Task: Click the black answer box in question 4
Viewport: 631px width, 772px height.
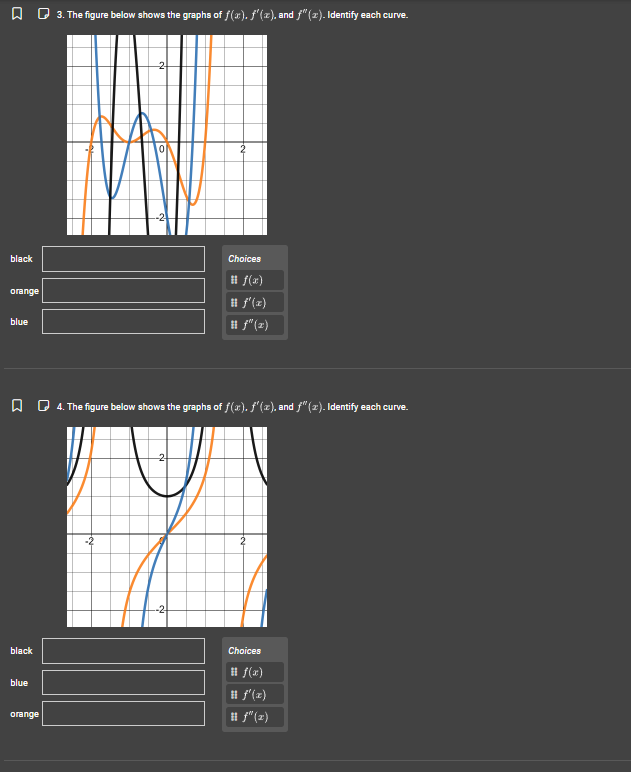Action: click(x=124, y=651)
